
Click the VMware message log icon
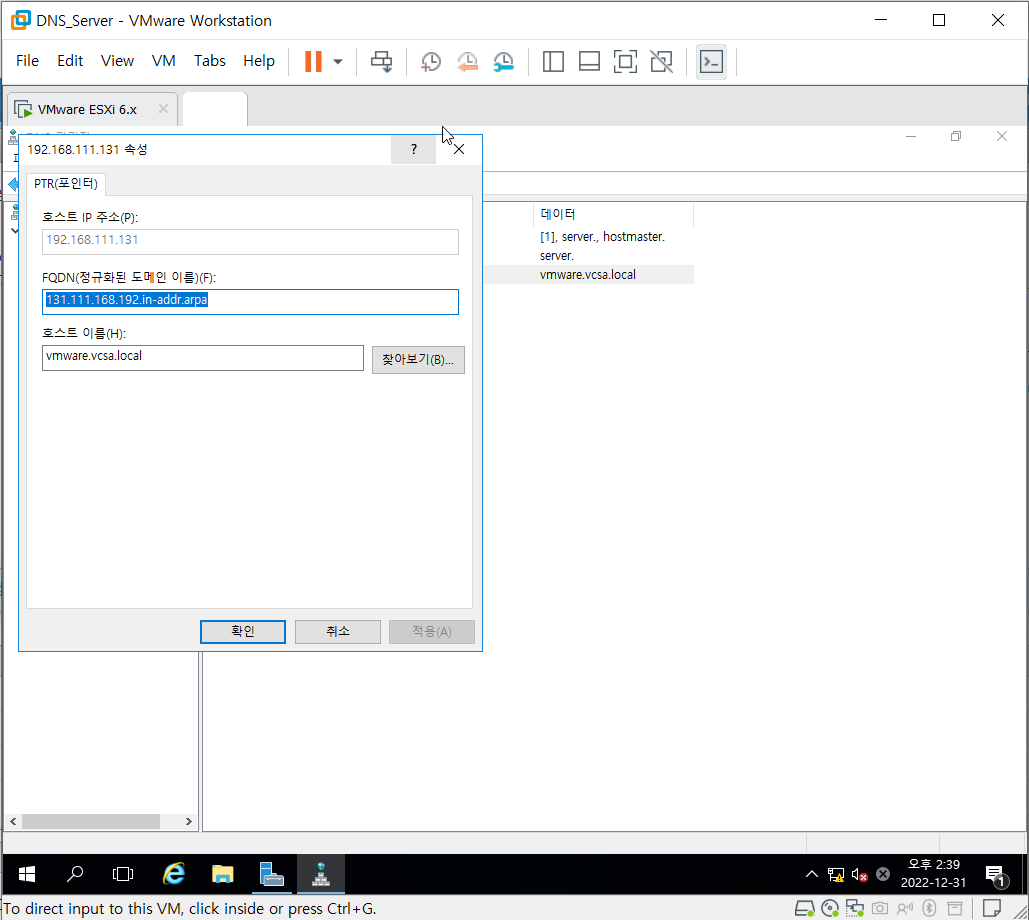pos(992,908)
